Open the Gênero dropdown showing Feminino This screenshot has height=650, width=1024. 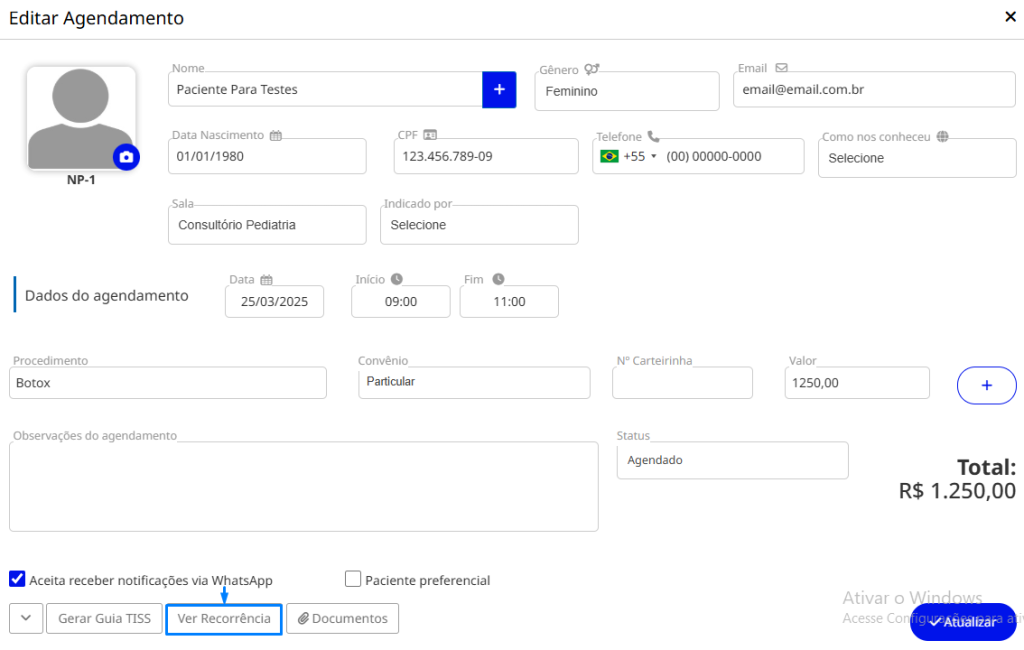pos(627,91)
